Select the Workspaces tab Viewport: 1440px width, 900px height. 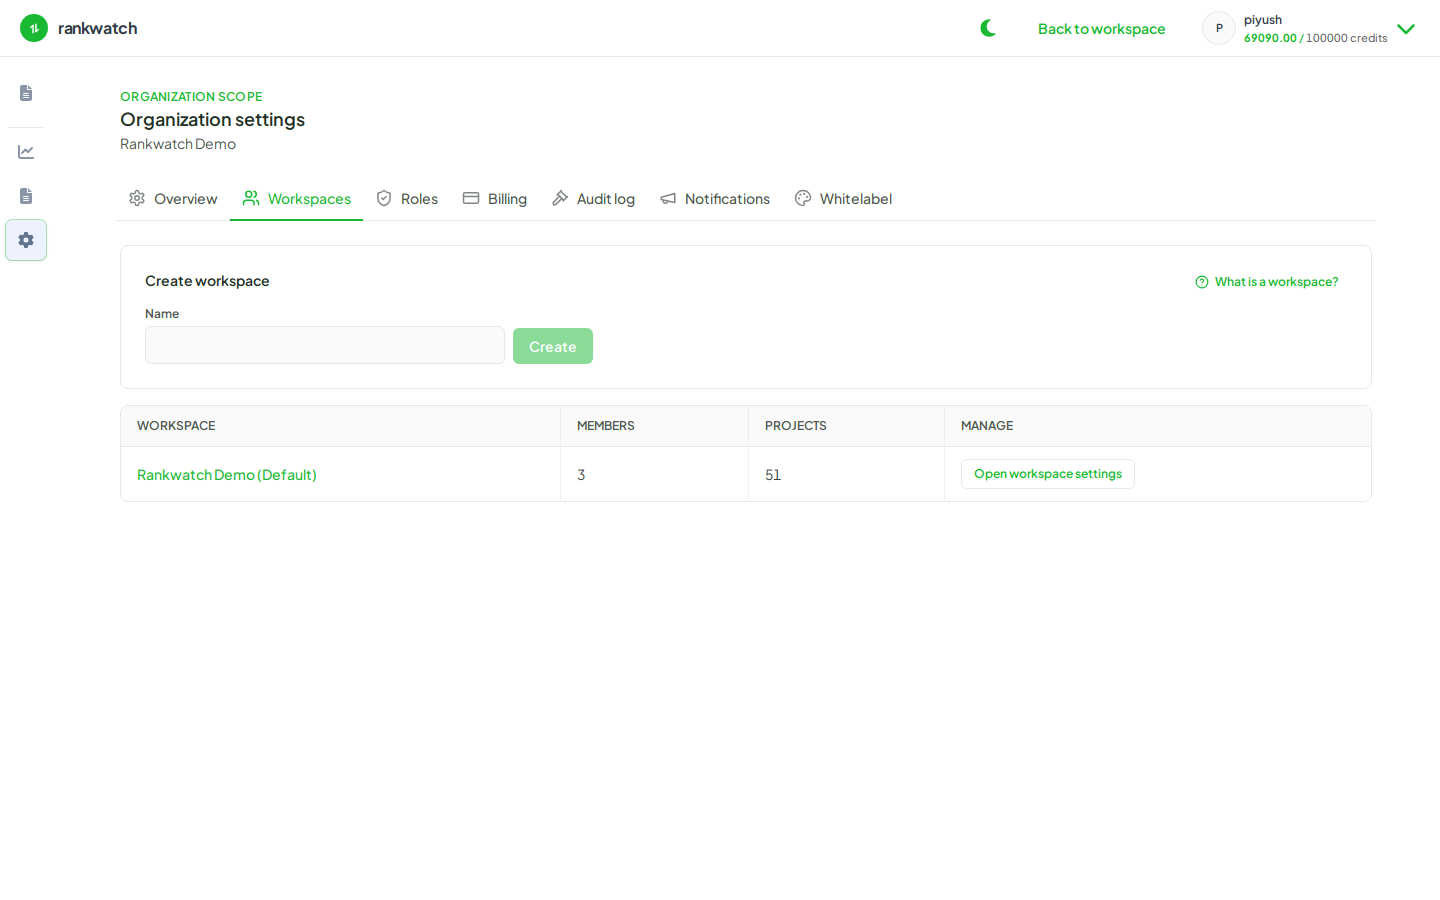[x=297, y=199]
